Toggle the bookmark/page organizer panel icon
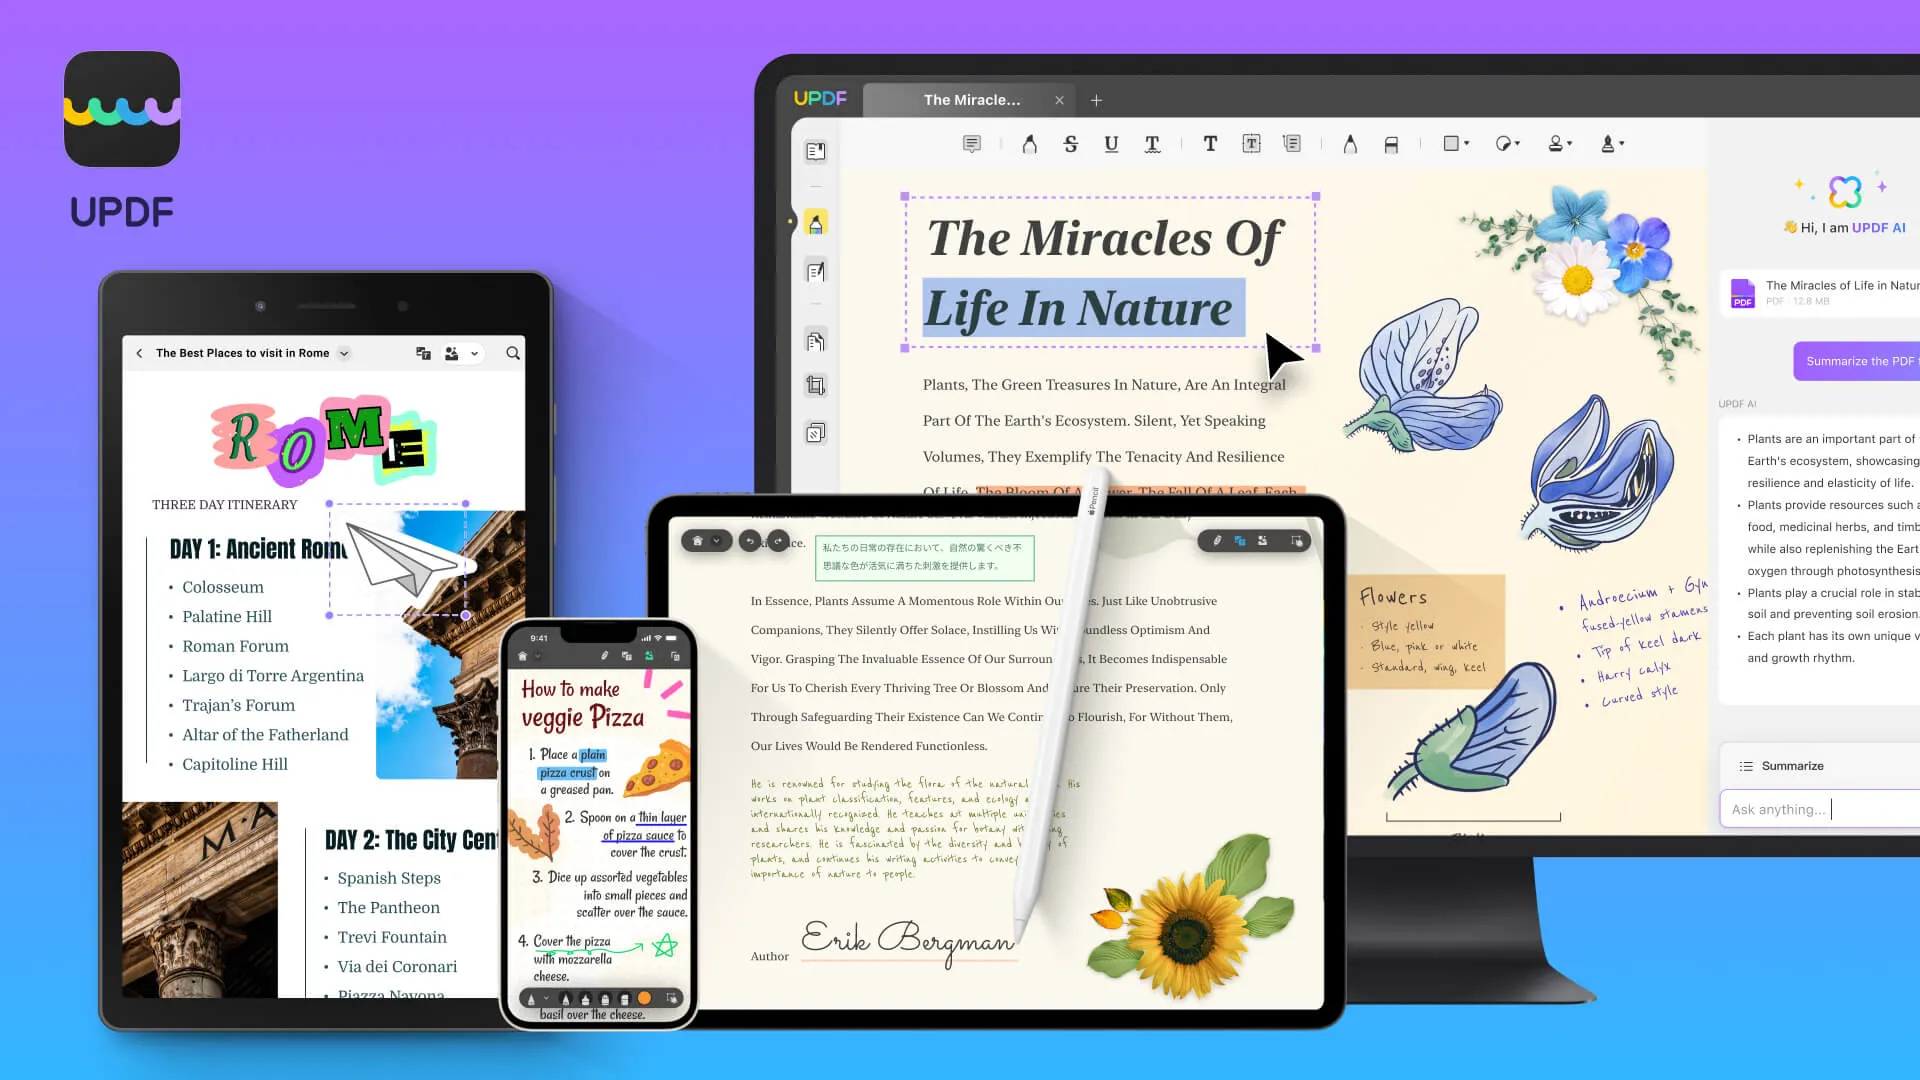1920x1080 pixels. [x=815, y=149]
